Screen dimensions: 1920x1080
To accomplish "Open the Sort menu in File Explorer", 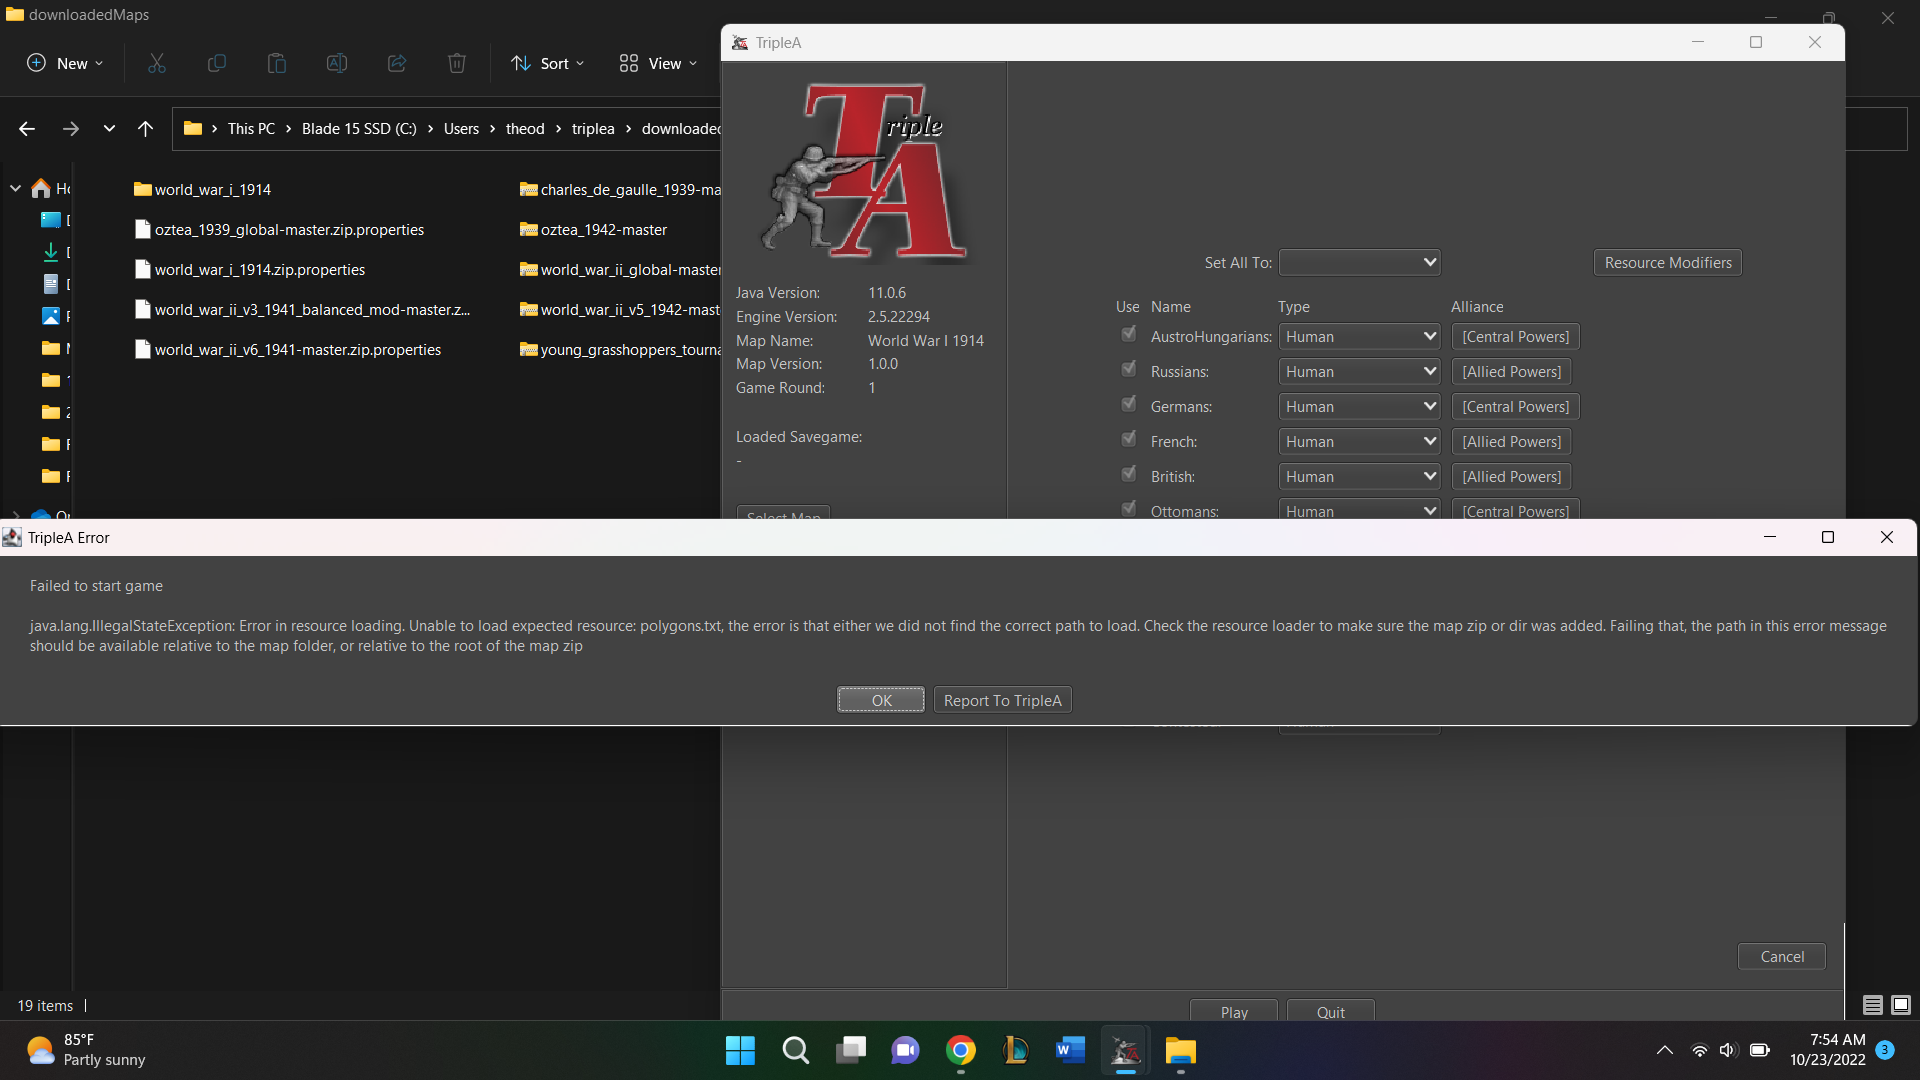I will [x=547, y=63].
